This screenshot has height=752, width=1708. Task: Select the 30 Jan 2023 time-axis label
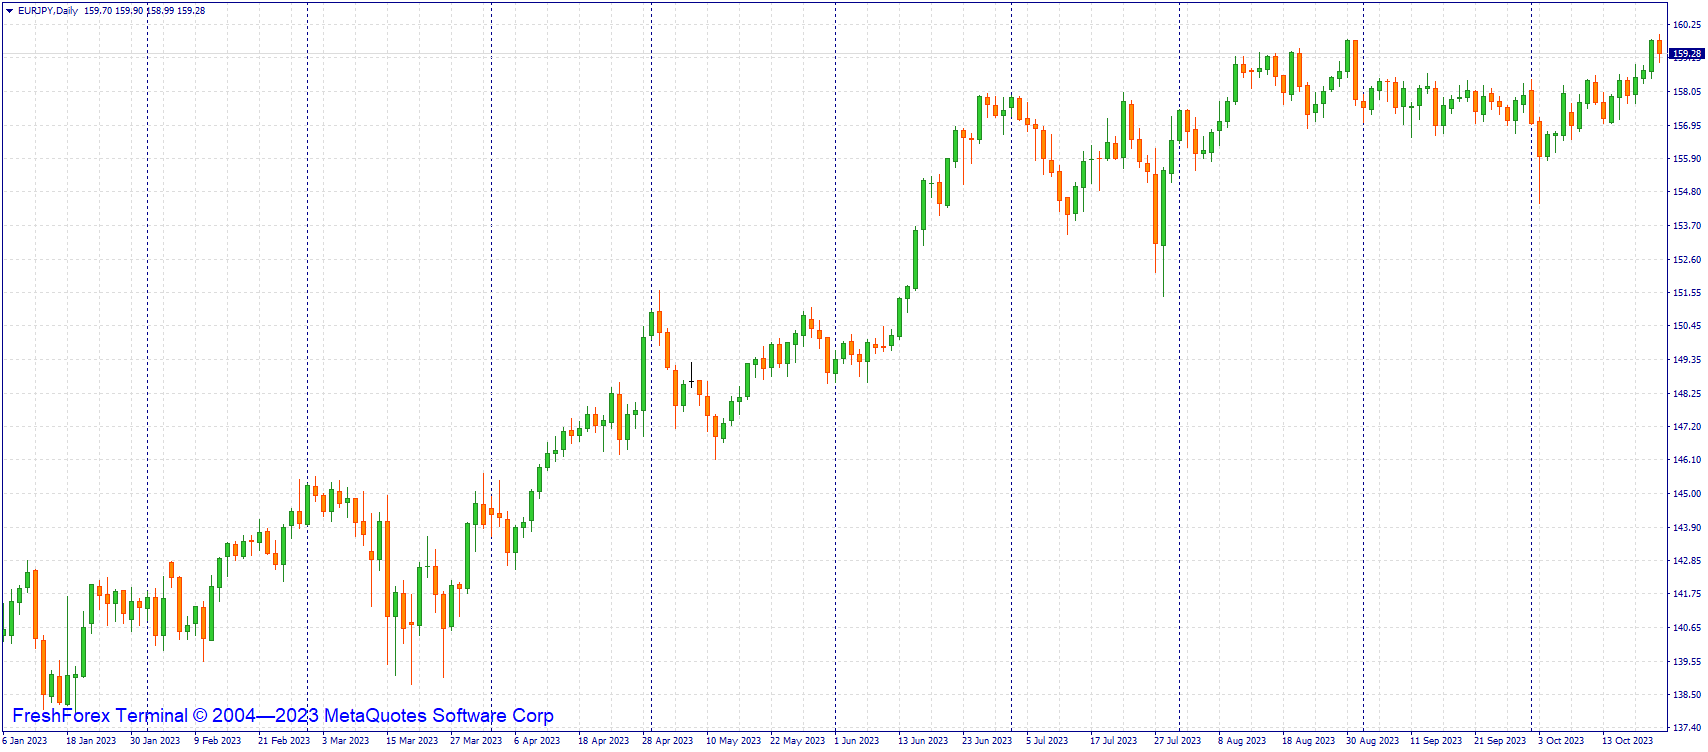point(155,741)
